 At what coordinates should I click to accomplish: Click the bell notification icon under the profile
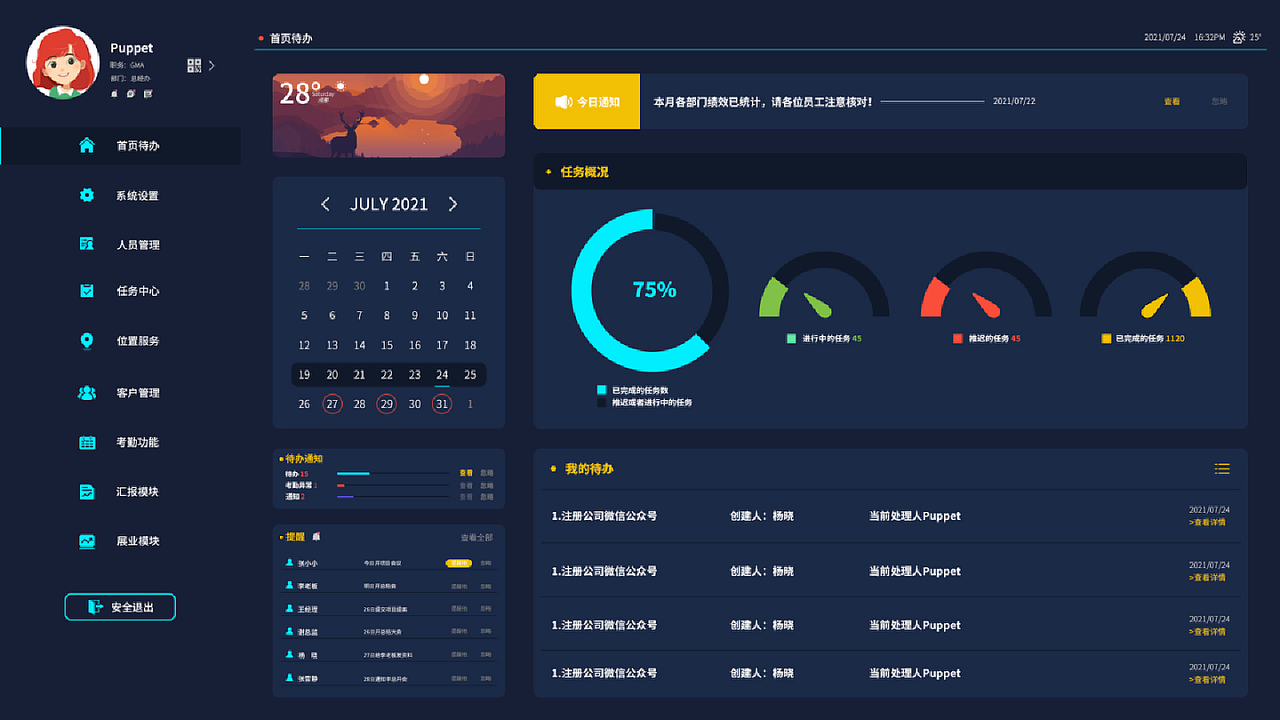(x=115, y=93)
